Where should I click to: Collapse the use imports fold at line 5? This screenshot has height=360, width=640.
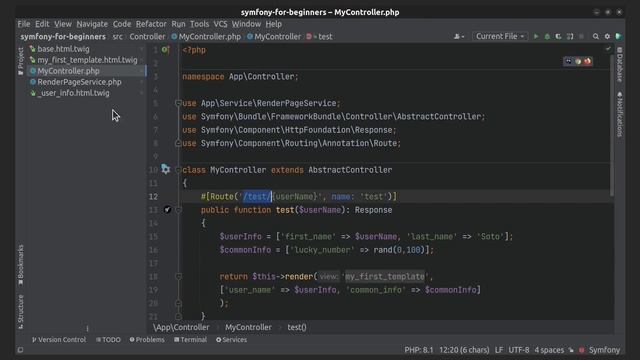point(178,103)
